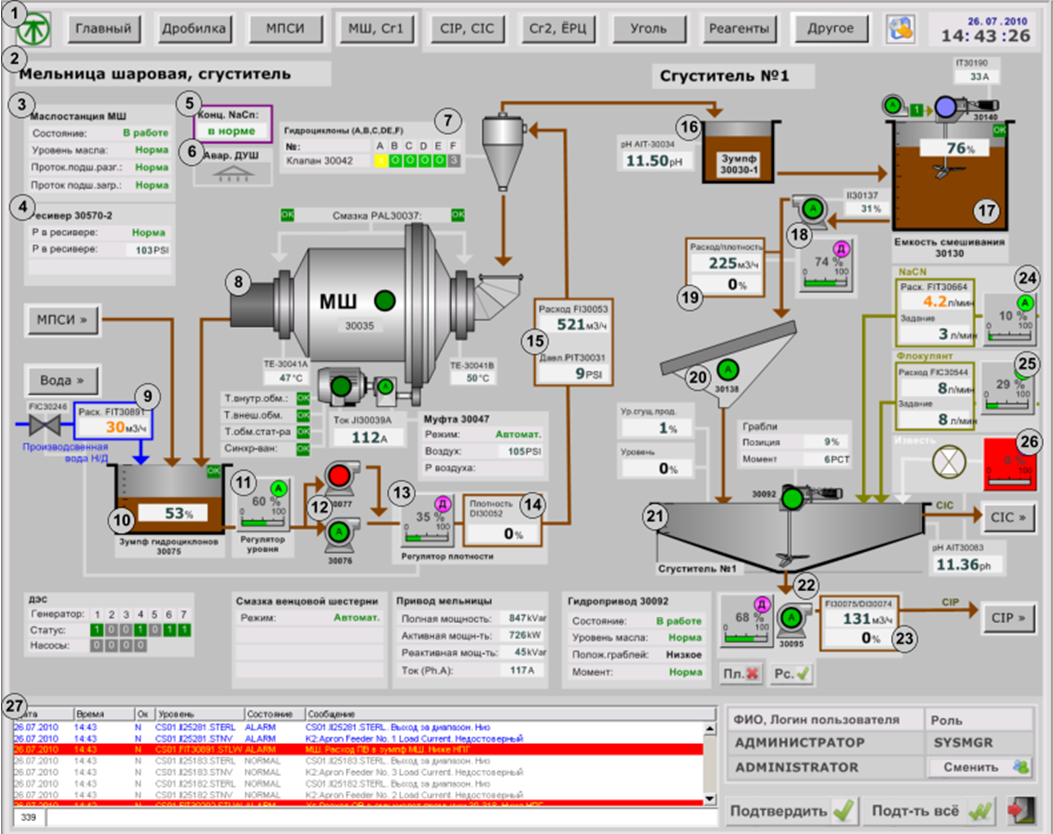Click the Рс. button with green check

[792, 673]
